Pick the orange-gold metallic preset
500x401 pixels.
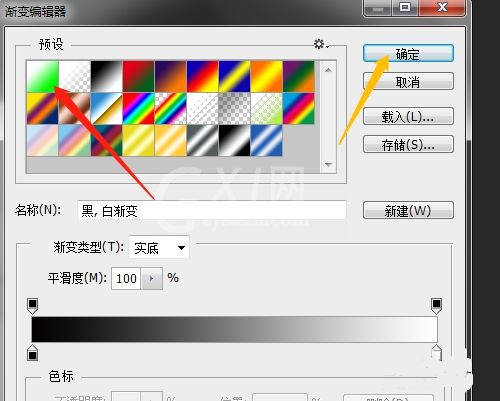(x=171, y=140)
